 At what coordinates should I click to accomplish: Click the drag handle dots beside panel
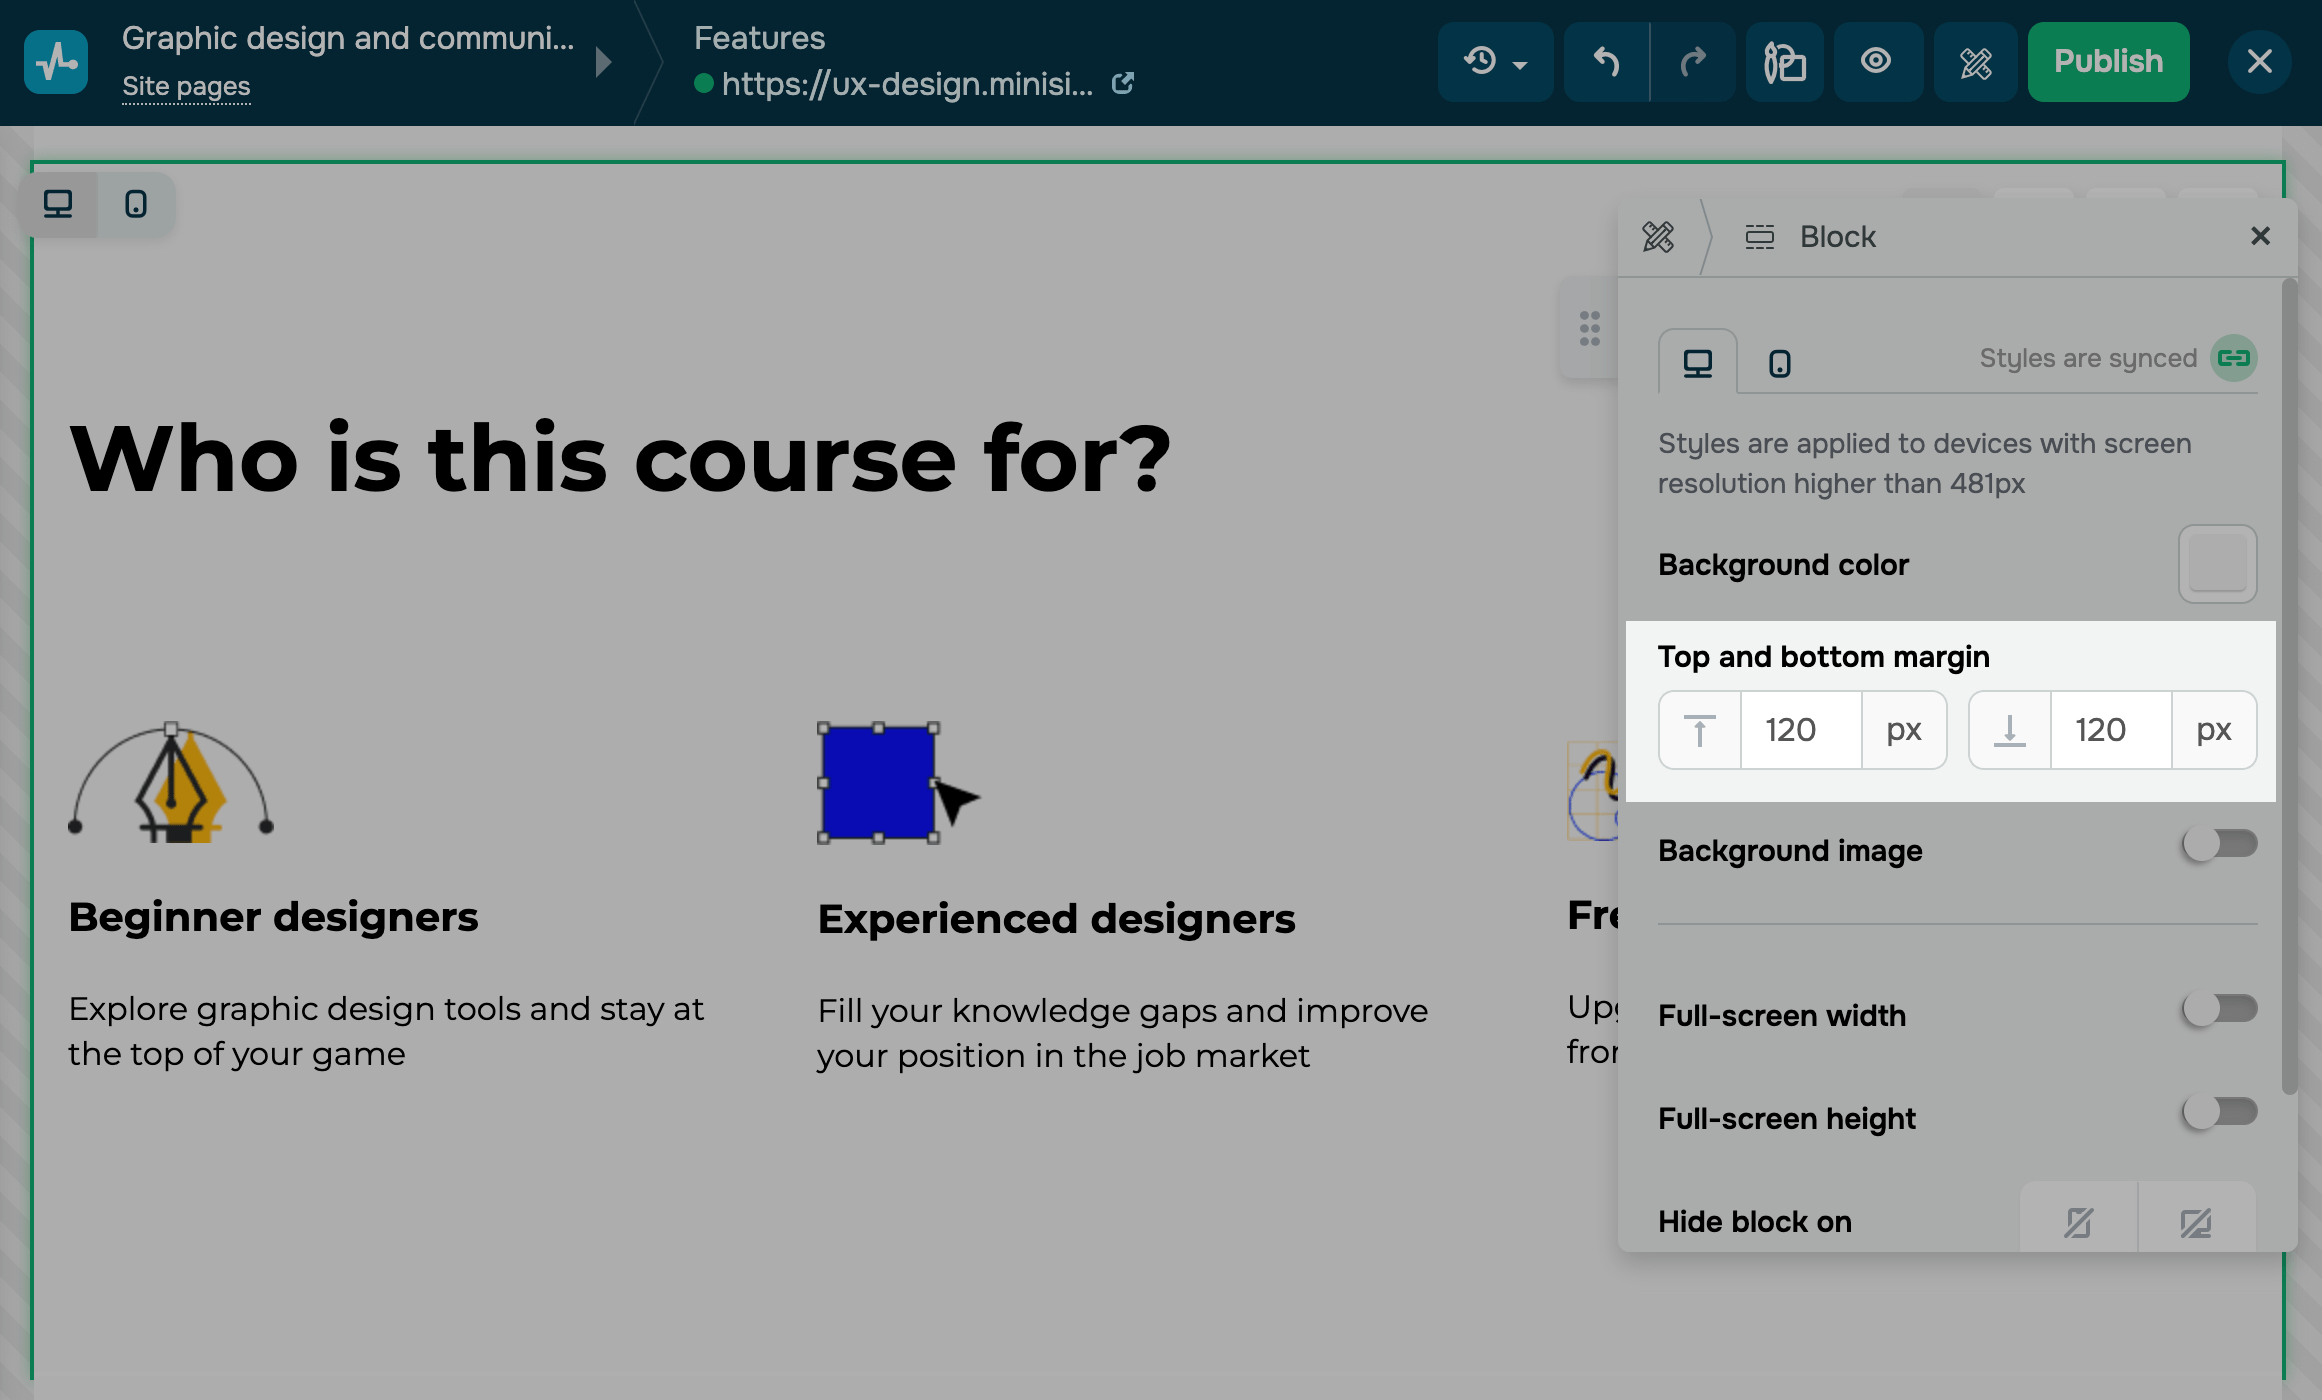coord(1589,328)
